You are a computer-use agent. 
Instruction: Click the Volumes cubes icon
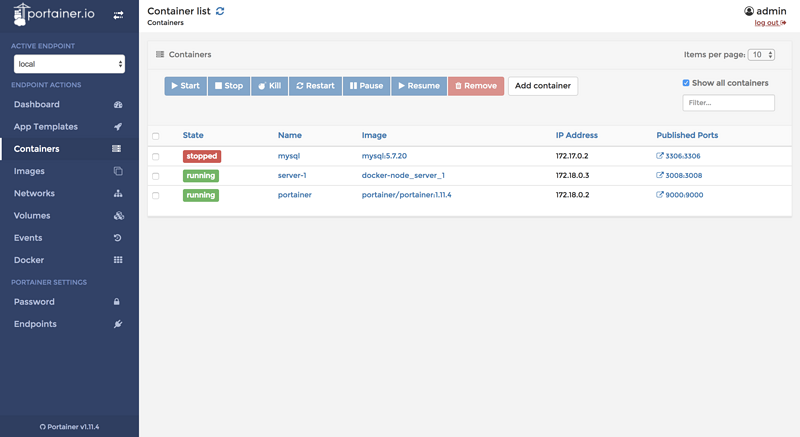point(118,216)
